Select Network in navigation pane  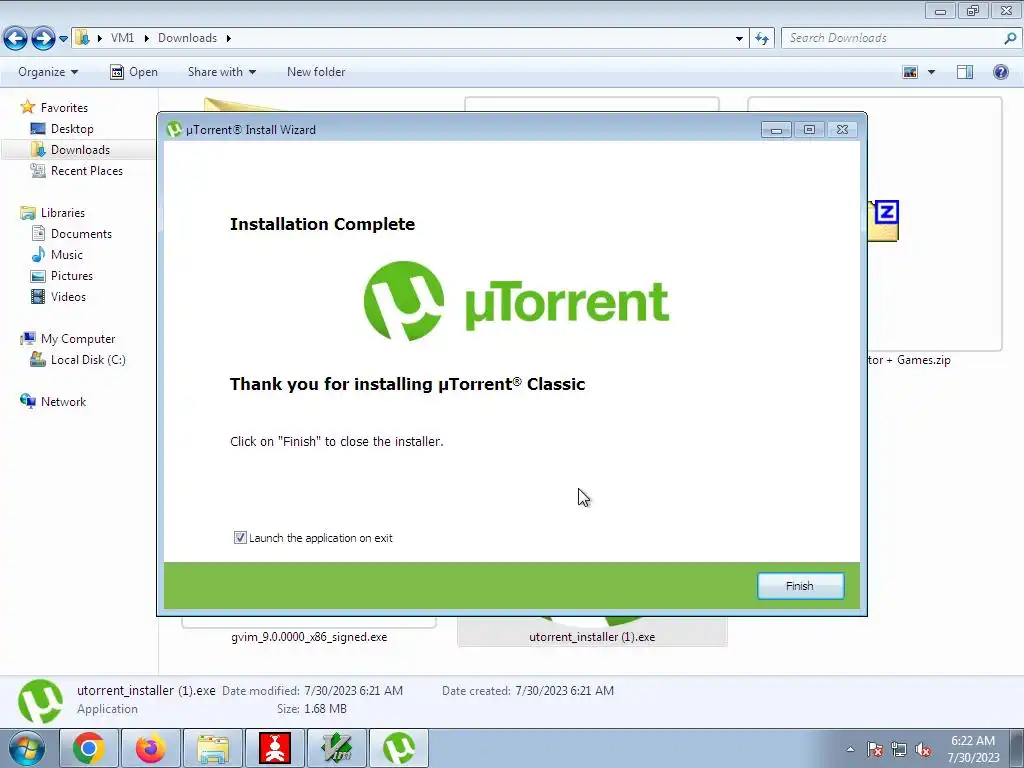63,402
